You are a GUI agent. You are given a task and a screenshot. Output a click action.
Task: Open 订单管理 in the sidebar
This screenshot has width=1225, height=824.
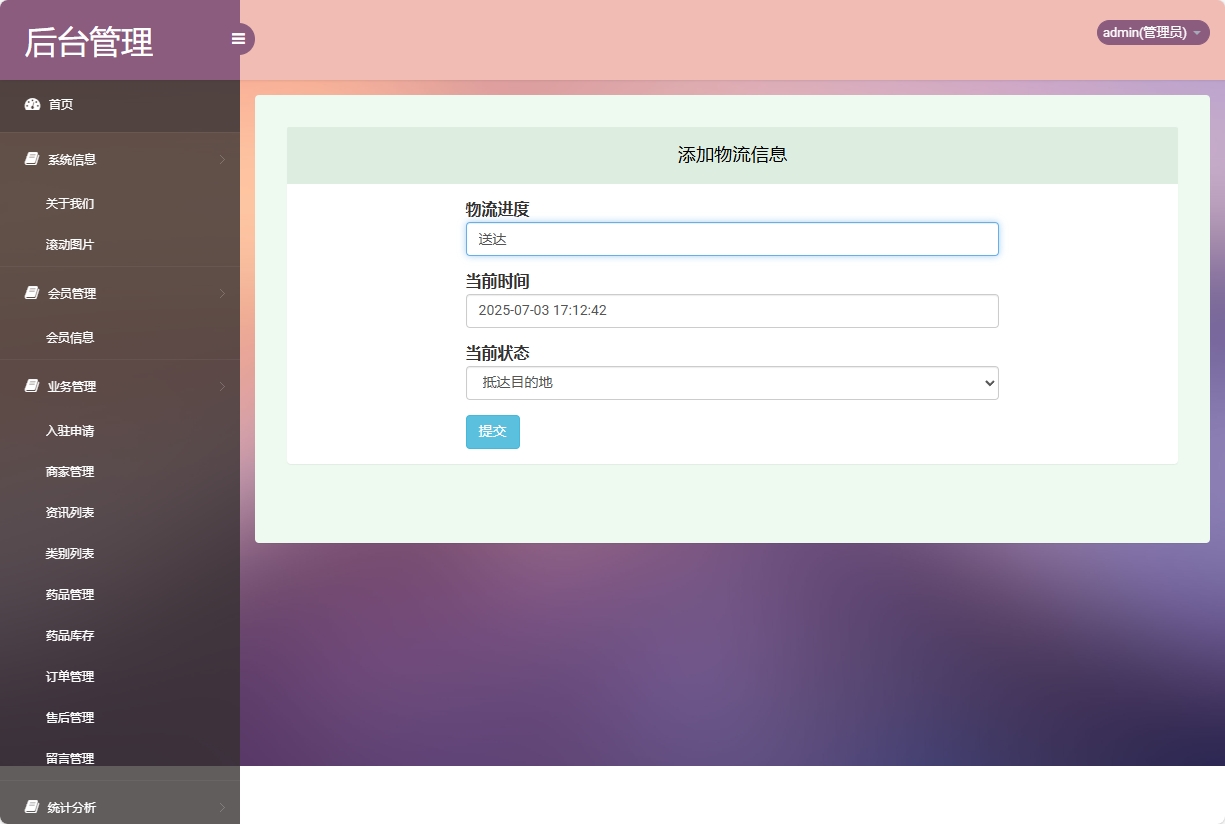click(x=69, y=676)
